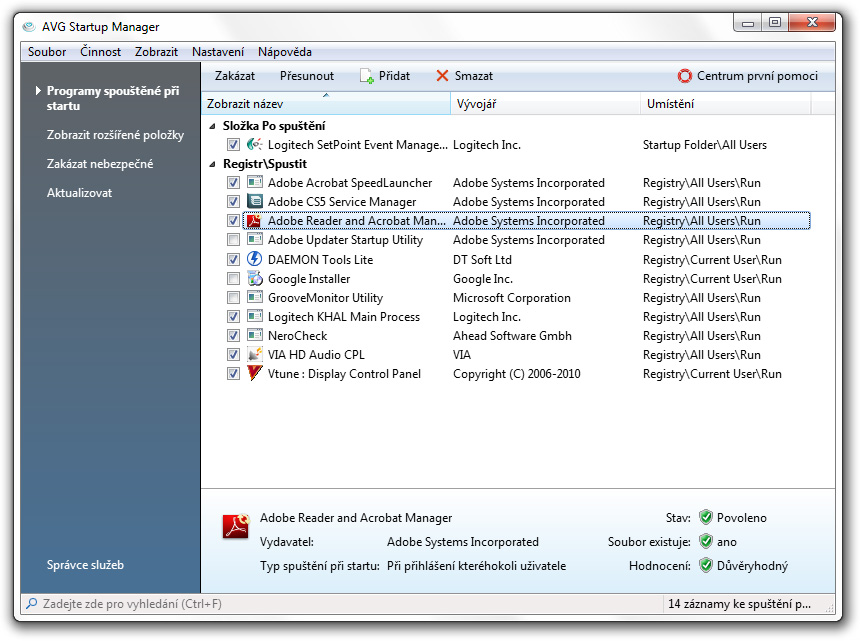Uncheck the NeroCheck checkbox

pyautogui.click(x=233, y=336)
